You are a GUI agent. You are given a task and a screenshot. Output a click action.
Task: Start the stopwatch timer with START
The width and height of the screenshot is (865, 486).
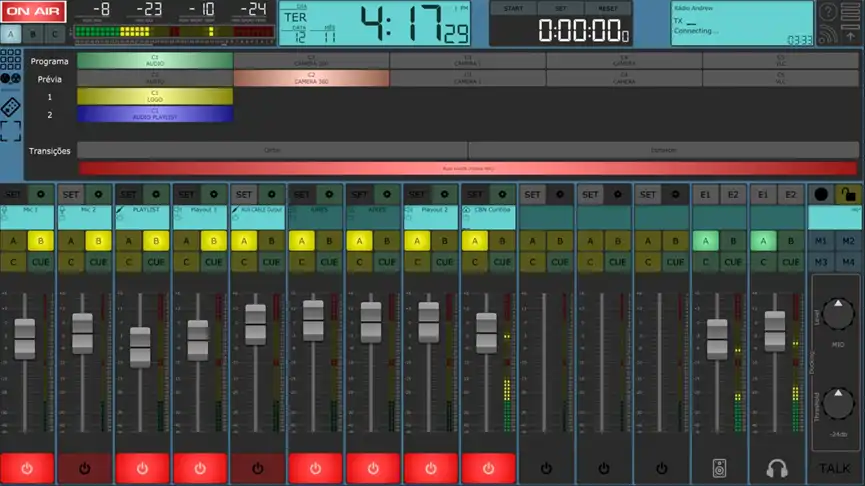(x=513, y=8)
